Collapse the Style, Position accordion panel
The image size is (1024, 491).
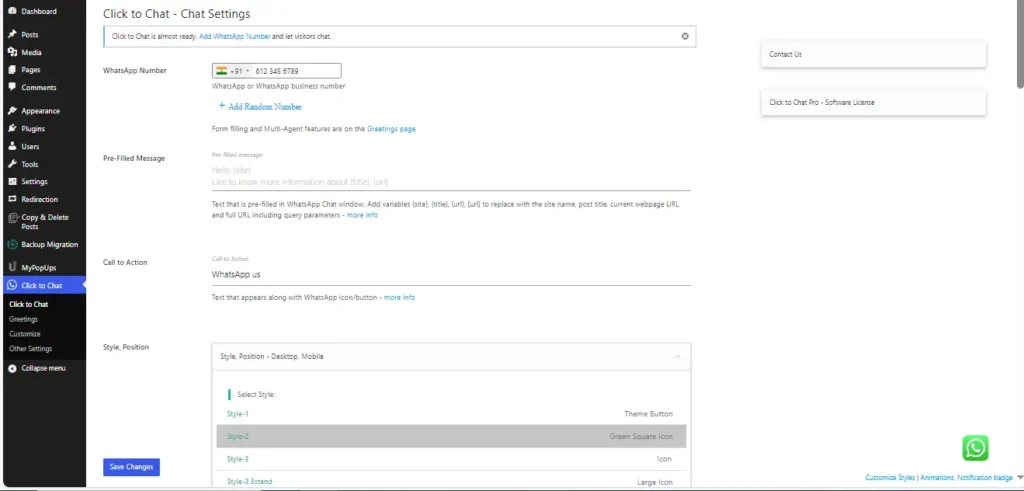677,356
